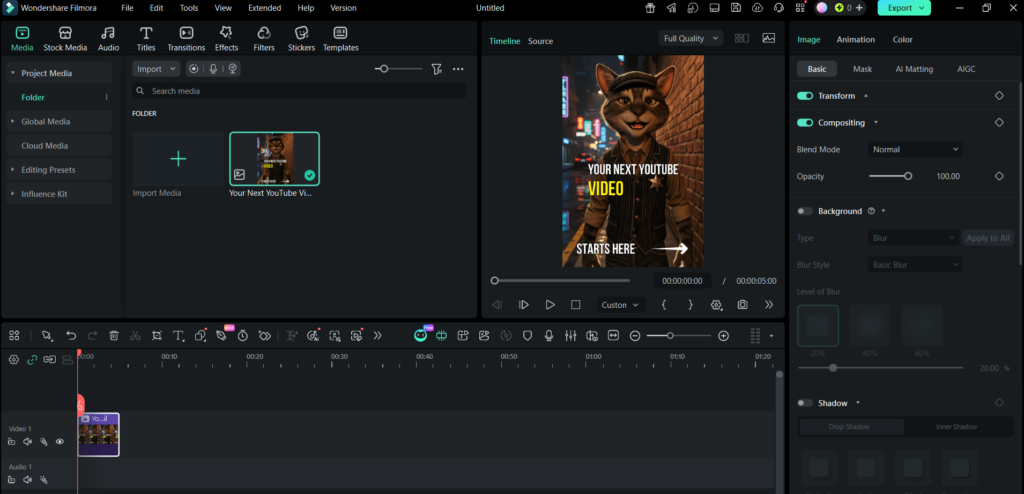Open the audio mixer icon
Screen dimensions: 1024x494
(571, 336)
